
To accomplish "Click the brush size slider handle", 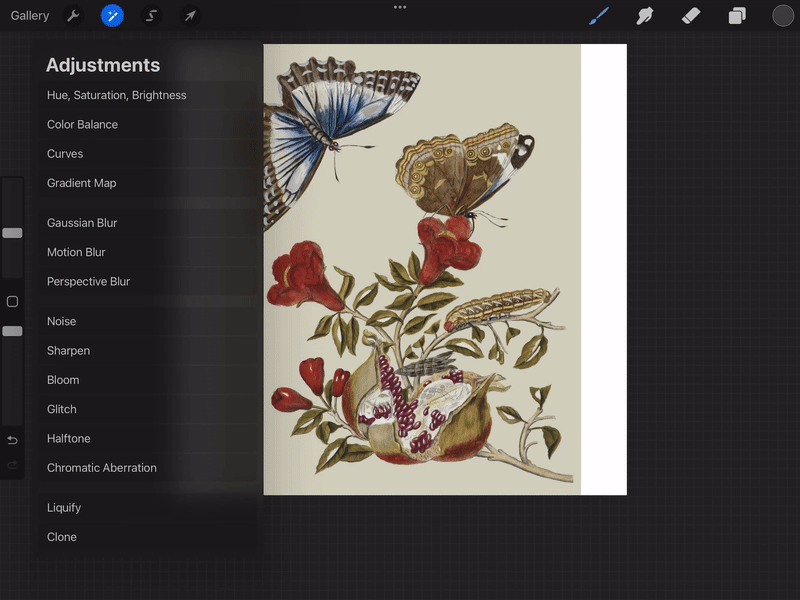I will pos(12,233).
